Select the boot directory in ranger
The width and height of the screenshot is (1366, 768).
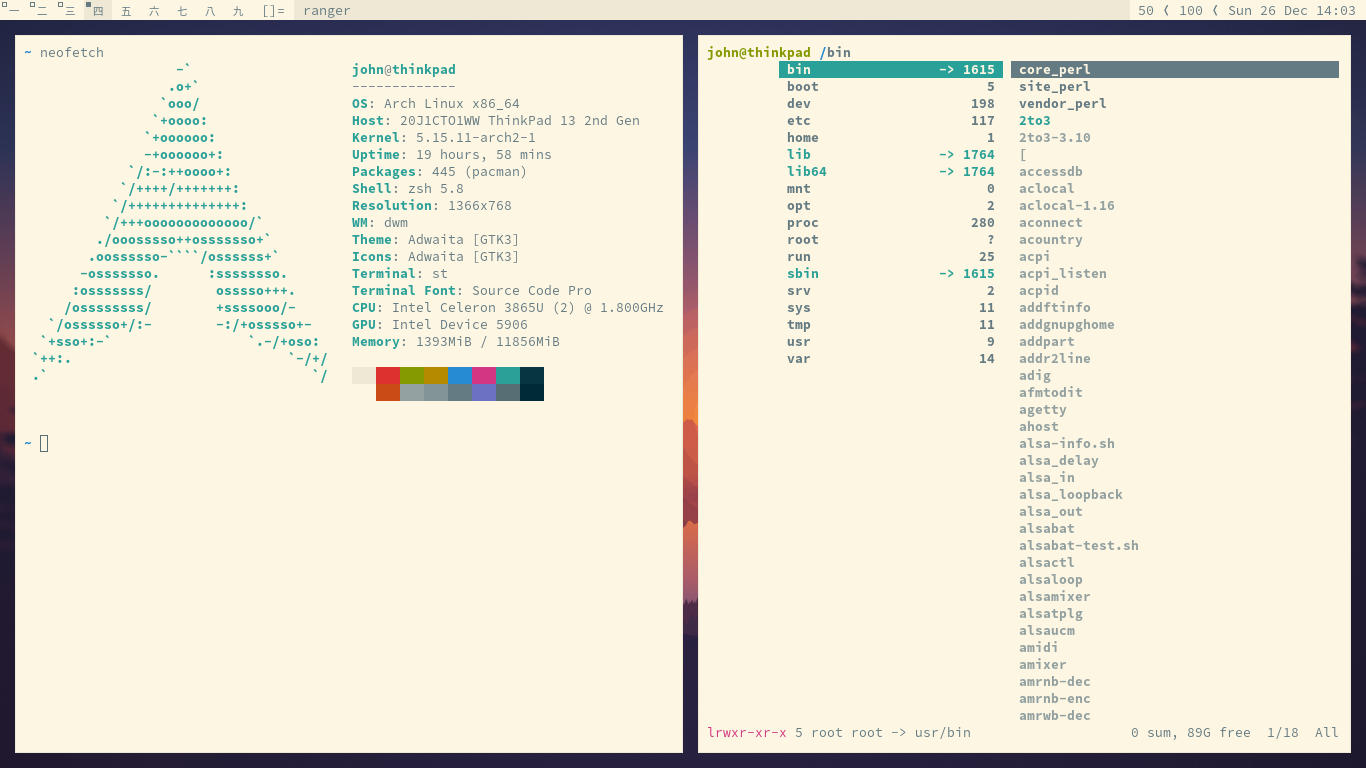(x=891, y=86)
